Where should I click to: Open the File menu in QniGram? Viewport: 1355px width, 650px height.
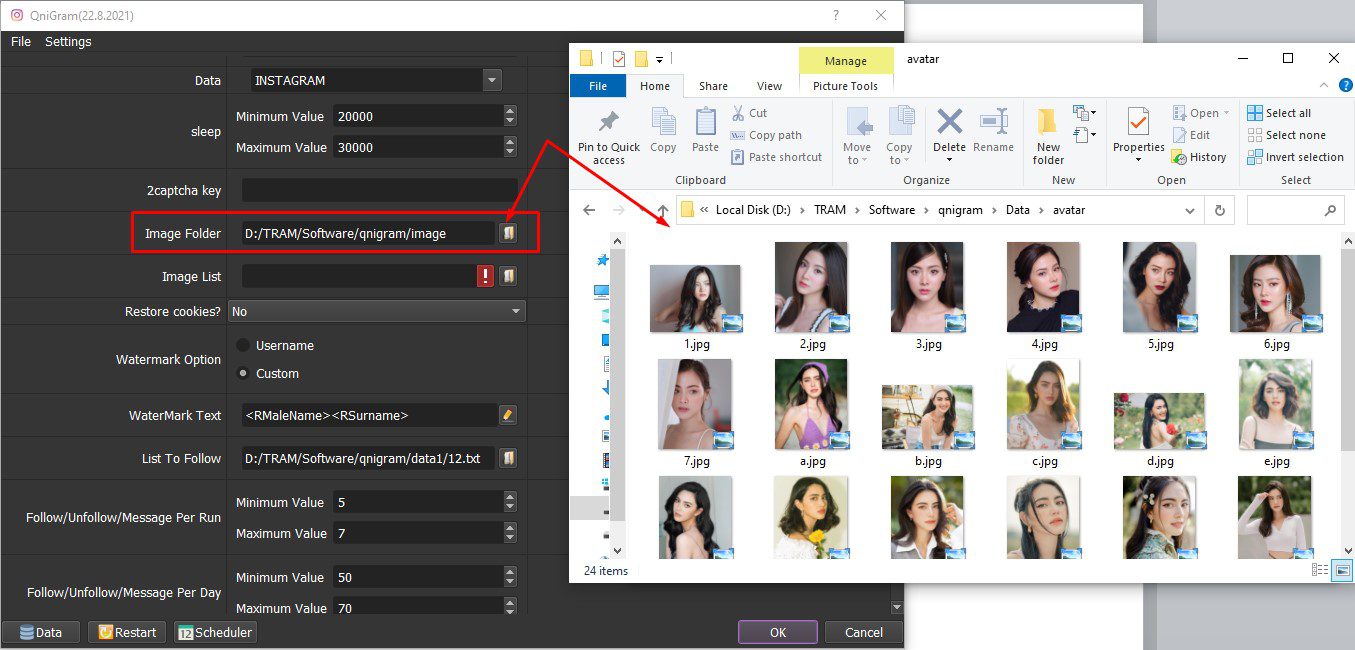[x=21, y=41]
